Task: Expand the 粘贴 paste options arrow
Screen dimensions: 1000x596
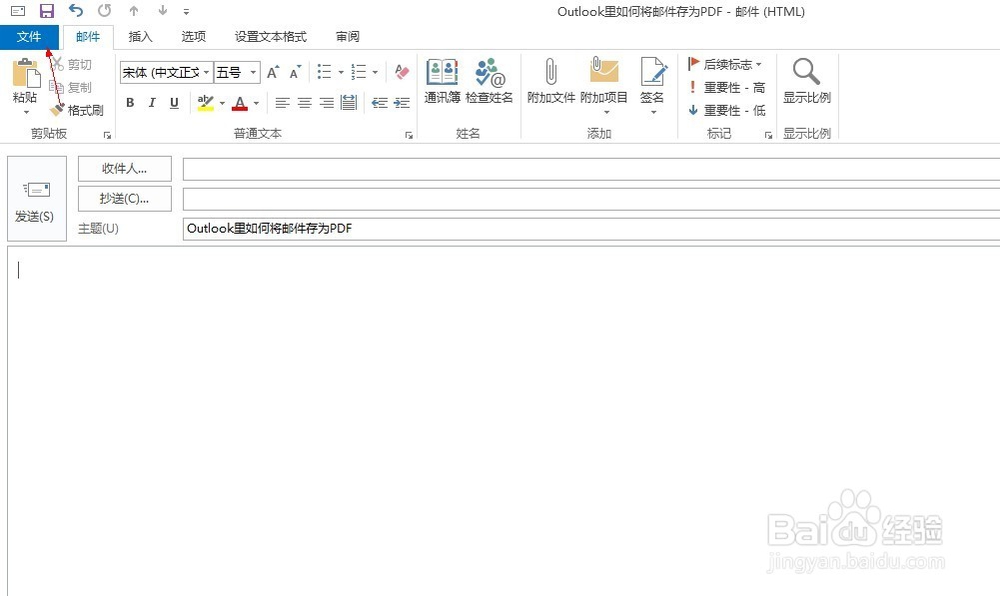Action: [x=26, y=113]
